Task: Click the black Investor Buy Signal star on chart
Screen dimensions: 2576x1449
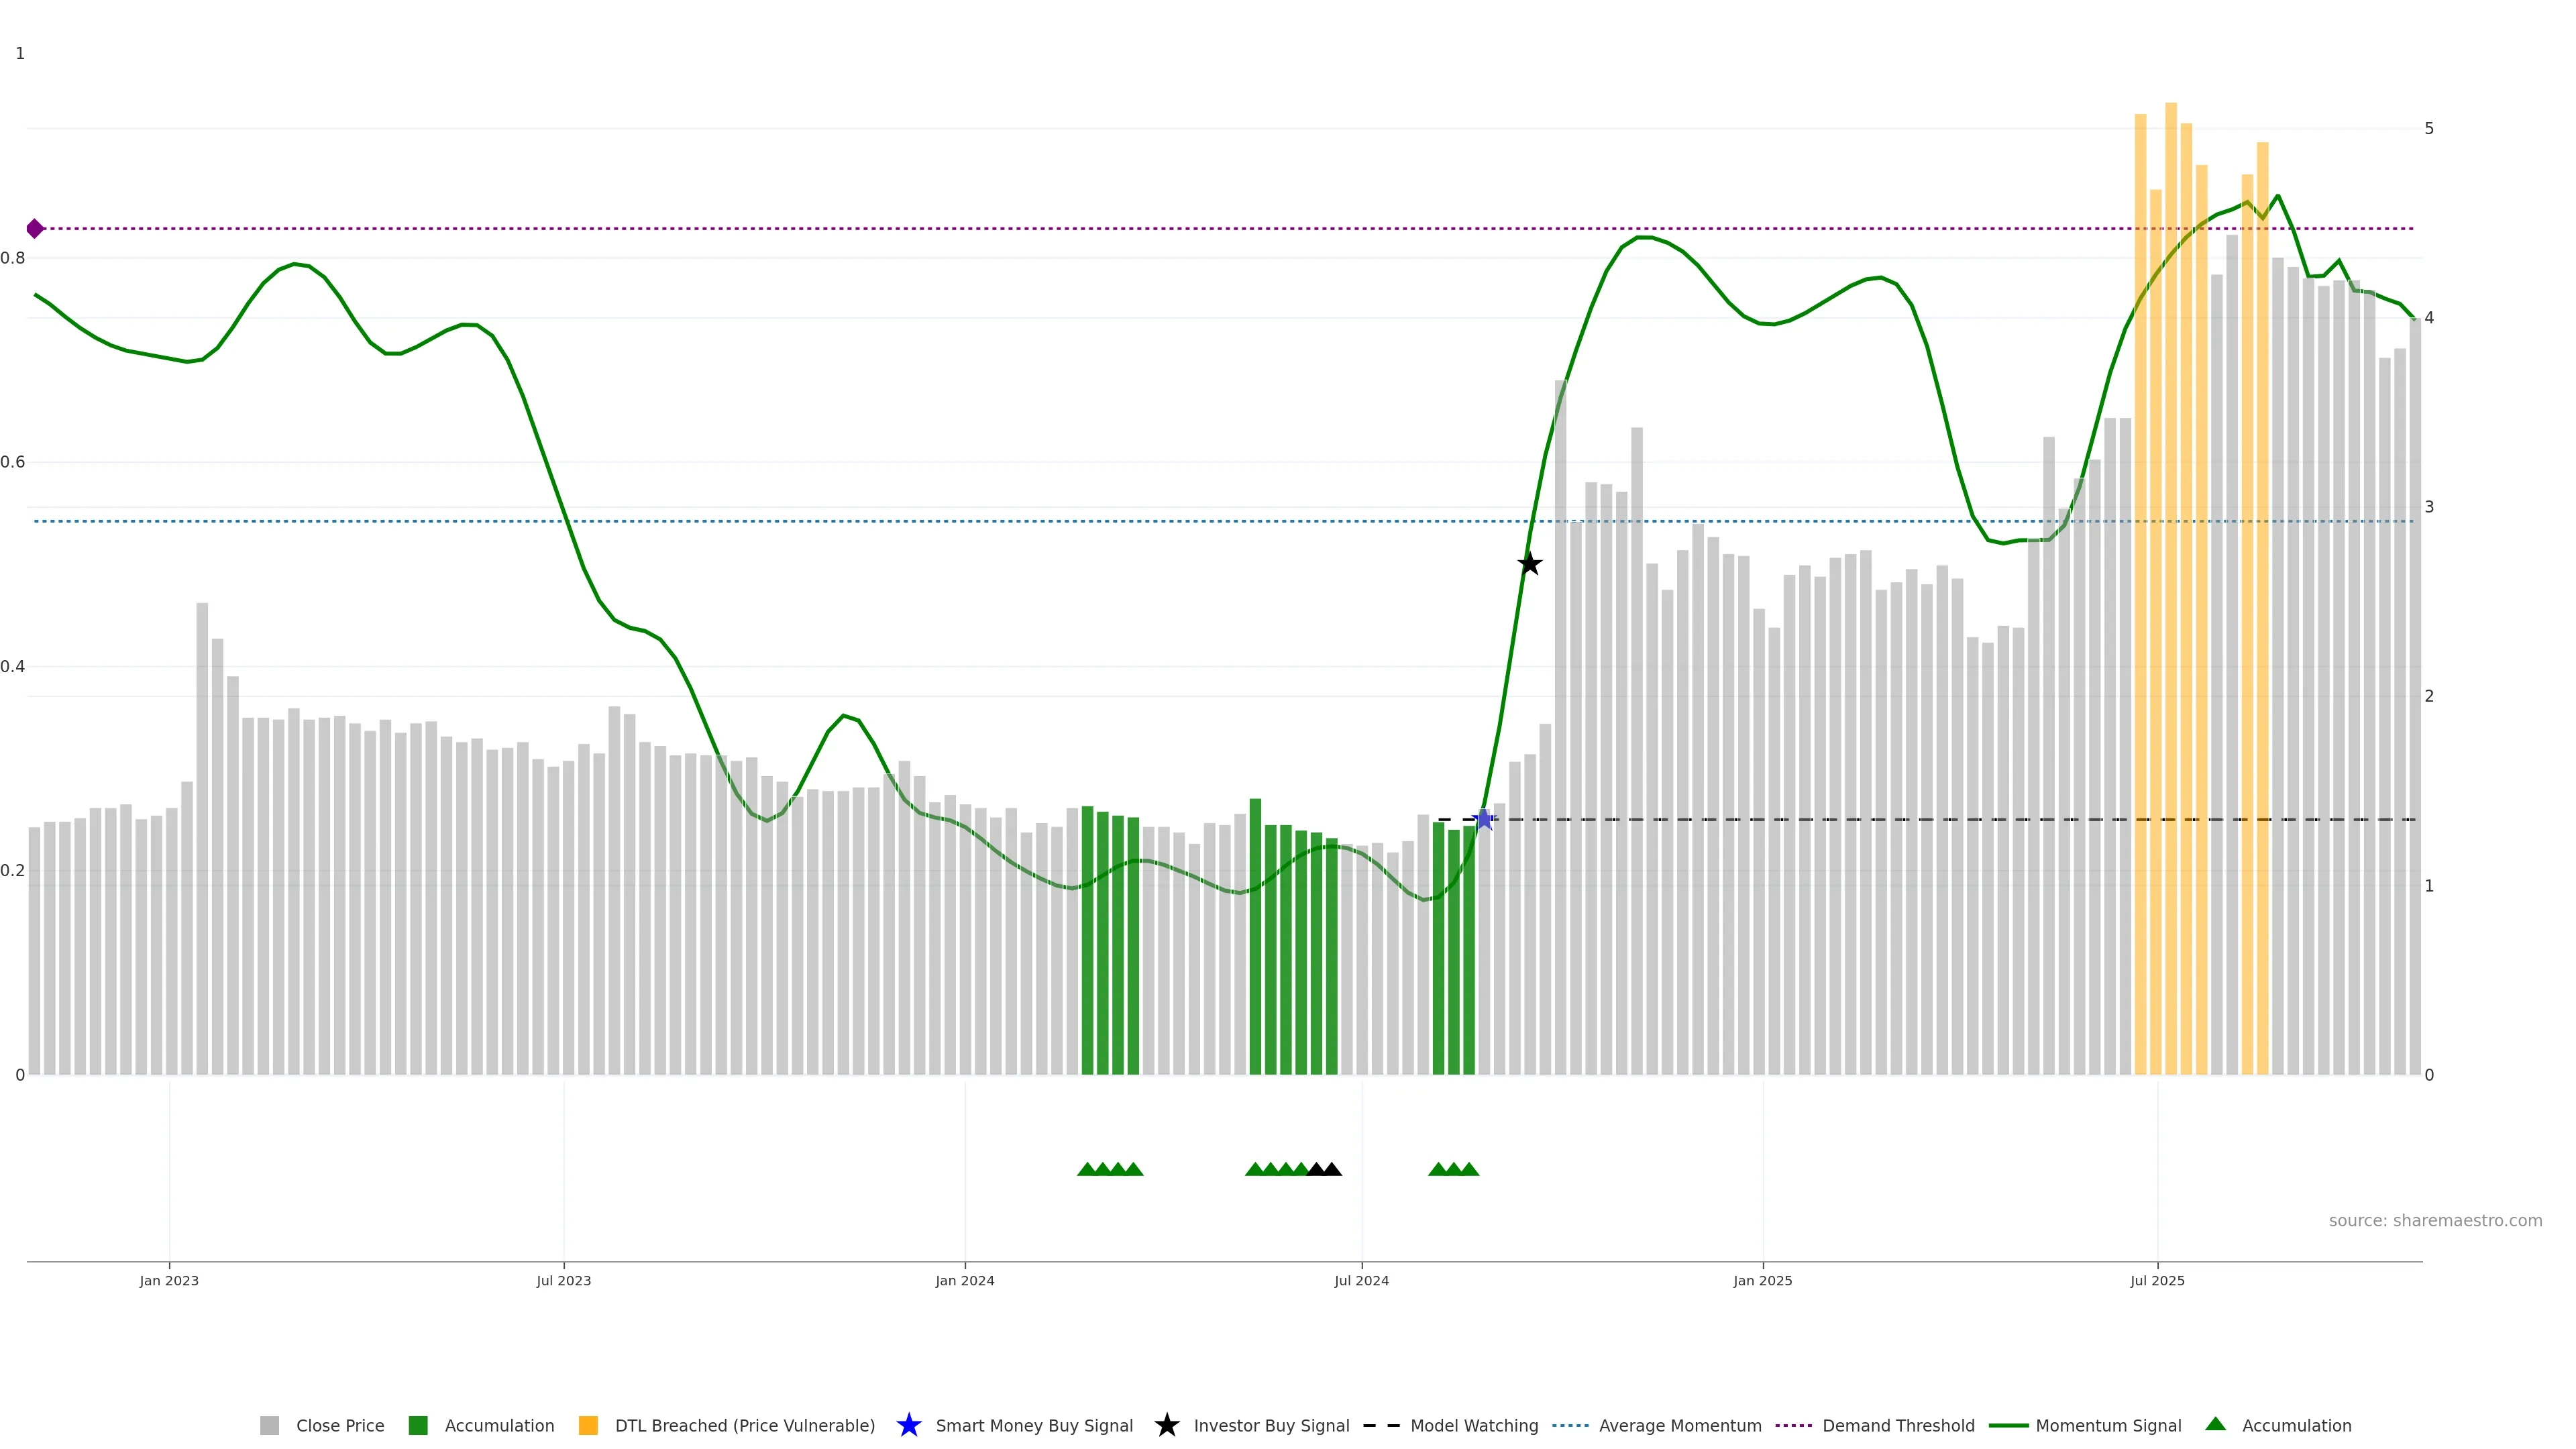Action: [1529, 564]
